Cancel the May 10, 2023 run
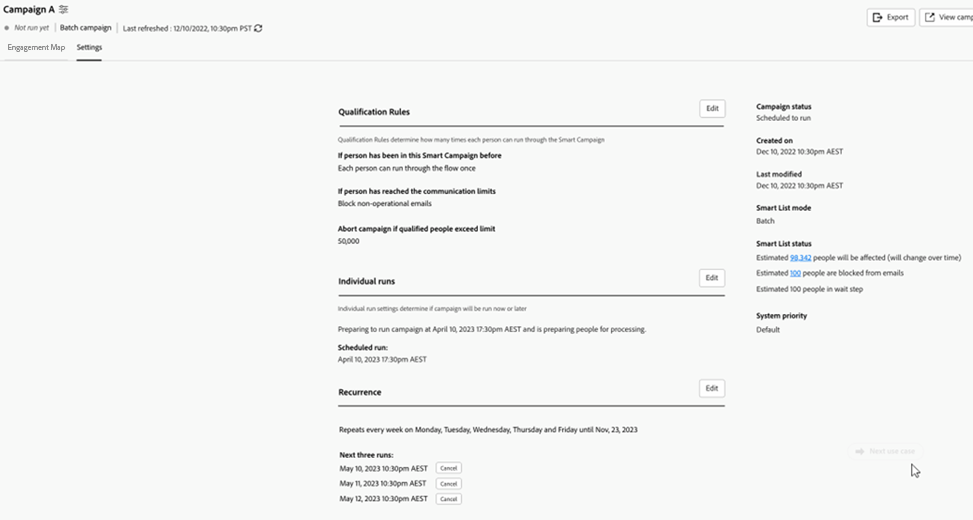Image resolution: width=973 pixels, height=520 pixels. [448, 468]
